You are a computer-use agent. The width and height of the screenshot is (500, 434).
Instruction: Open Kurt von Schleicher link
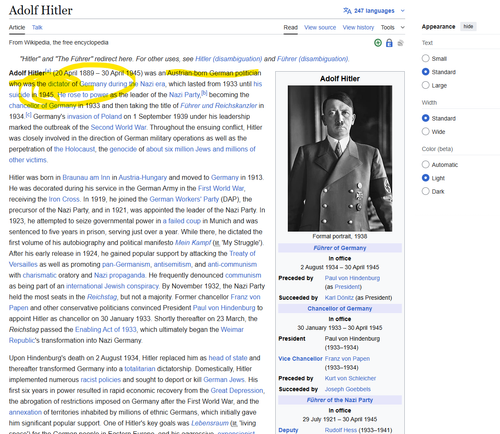(350, 378)
